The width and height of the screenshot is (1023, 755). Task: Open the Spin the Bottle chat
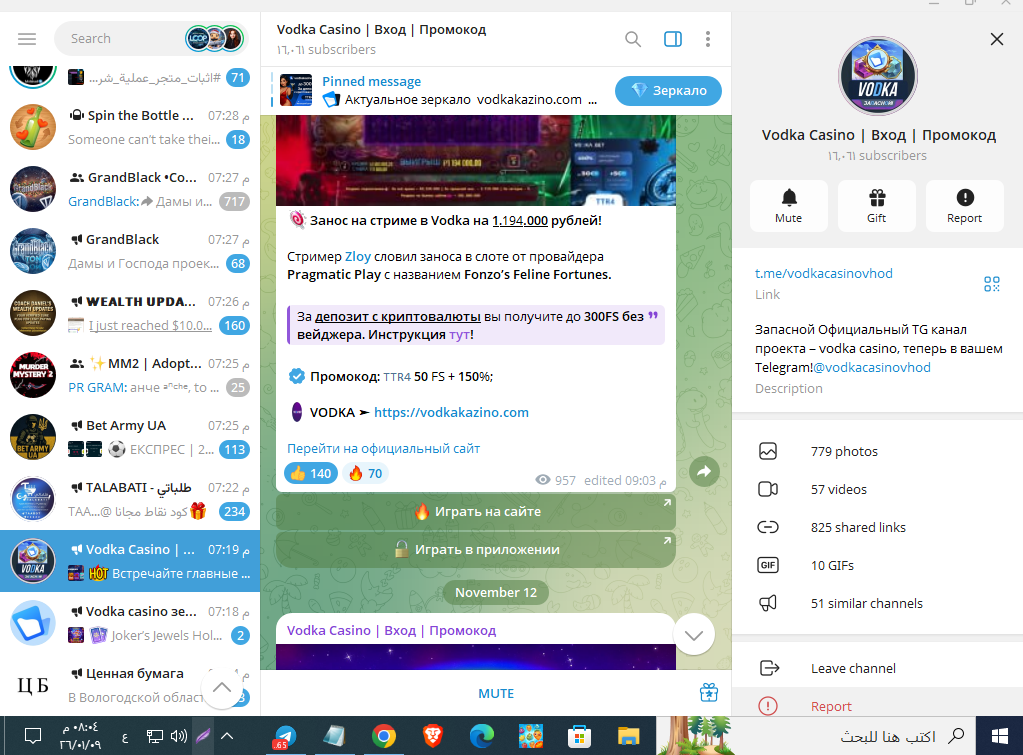tap(130, 127)
